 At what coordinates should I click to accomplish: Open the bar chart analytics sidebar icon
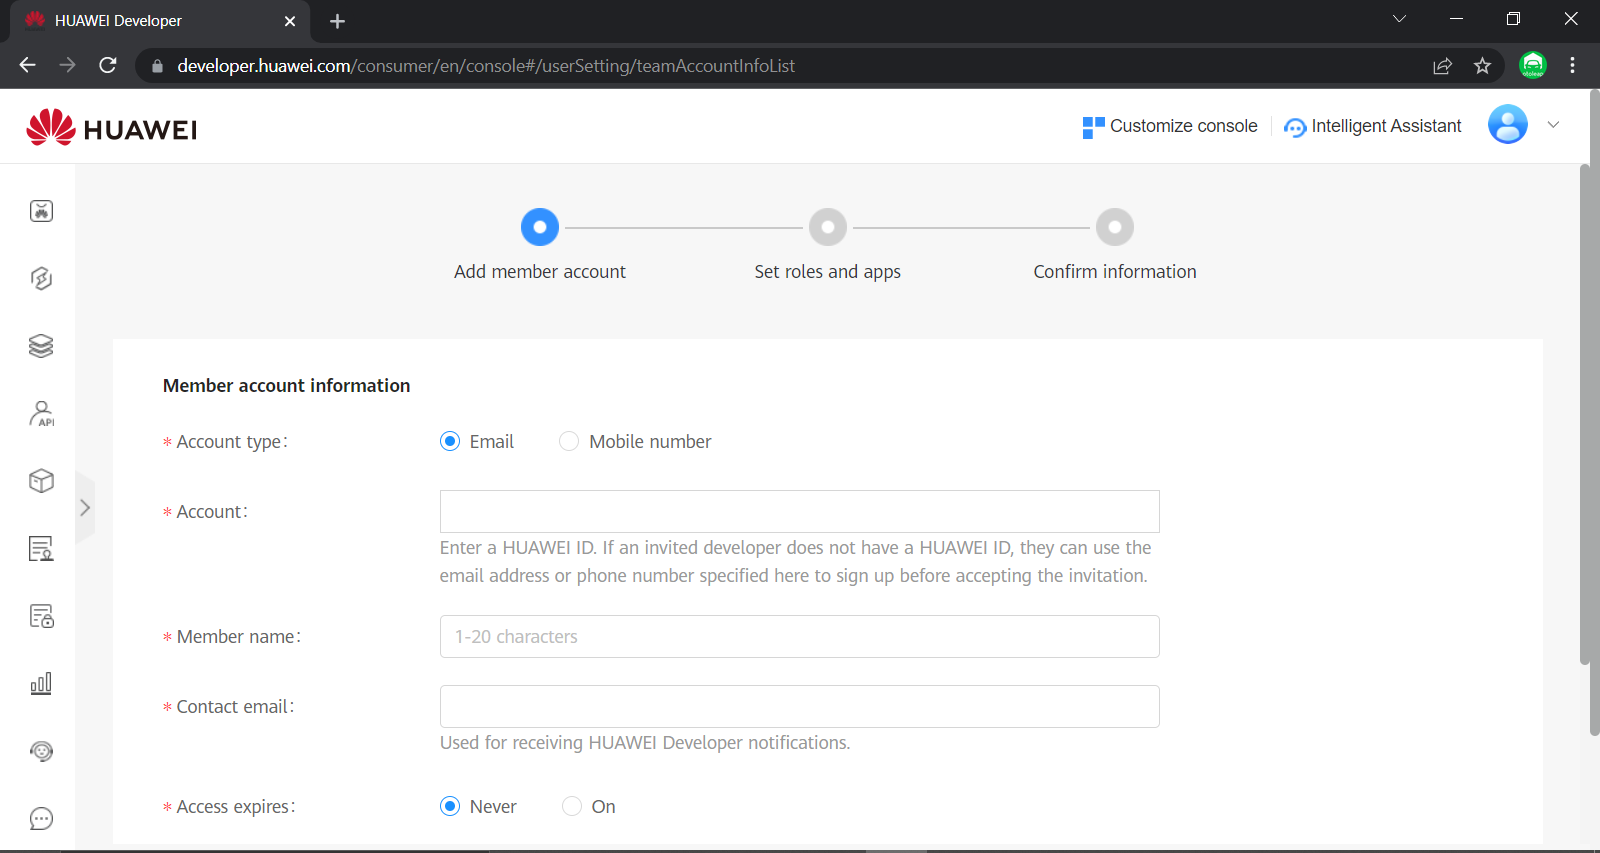[41, 684]
